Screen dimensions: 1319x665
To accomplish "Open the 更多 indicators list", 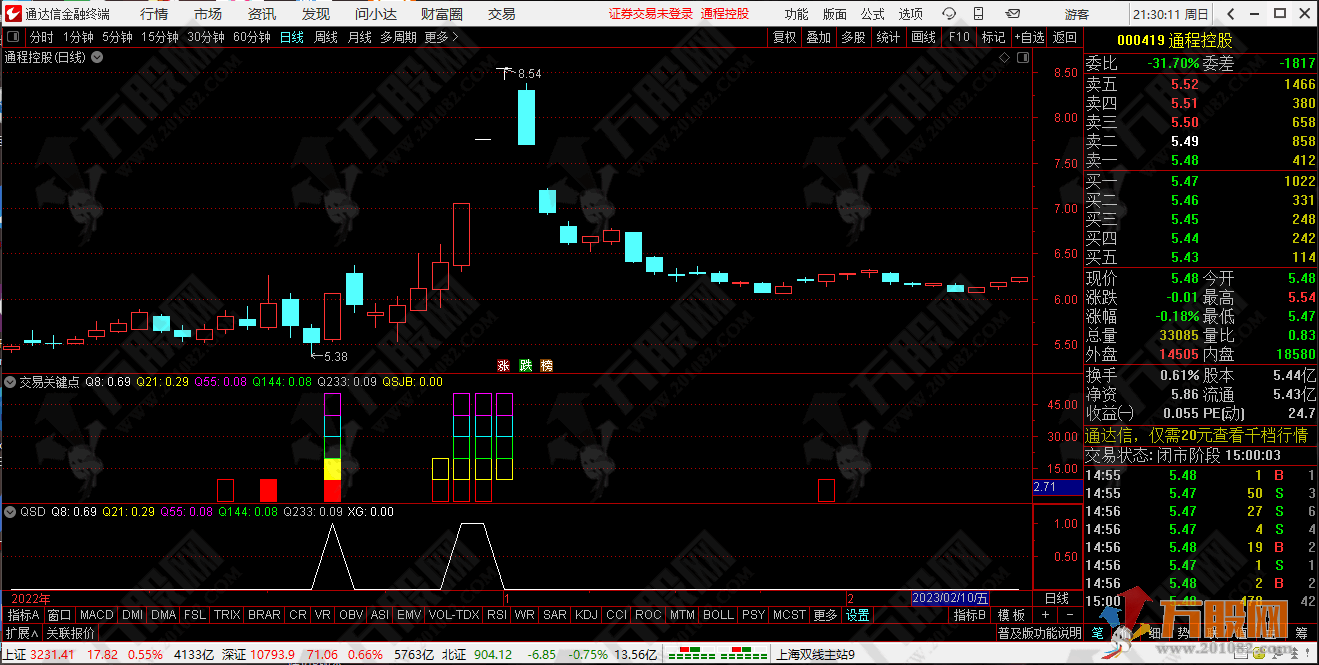I will 826,615.
